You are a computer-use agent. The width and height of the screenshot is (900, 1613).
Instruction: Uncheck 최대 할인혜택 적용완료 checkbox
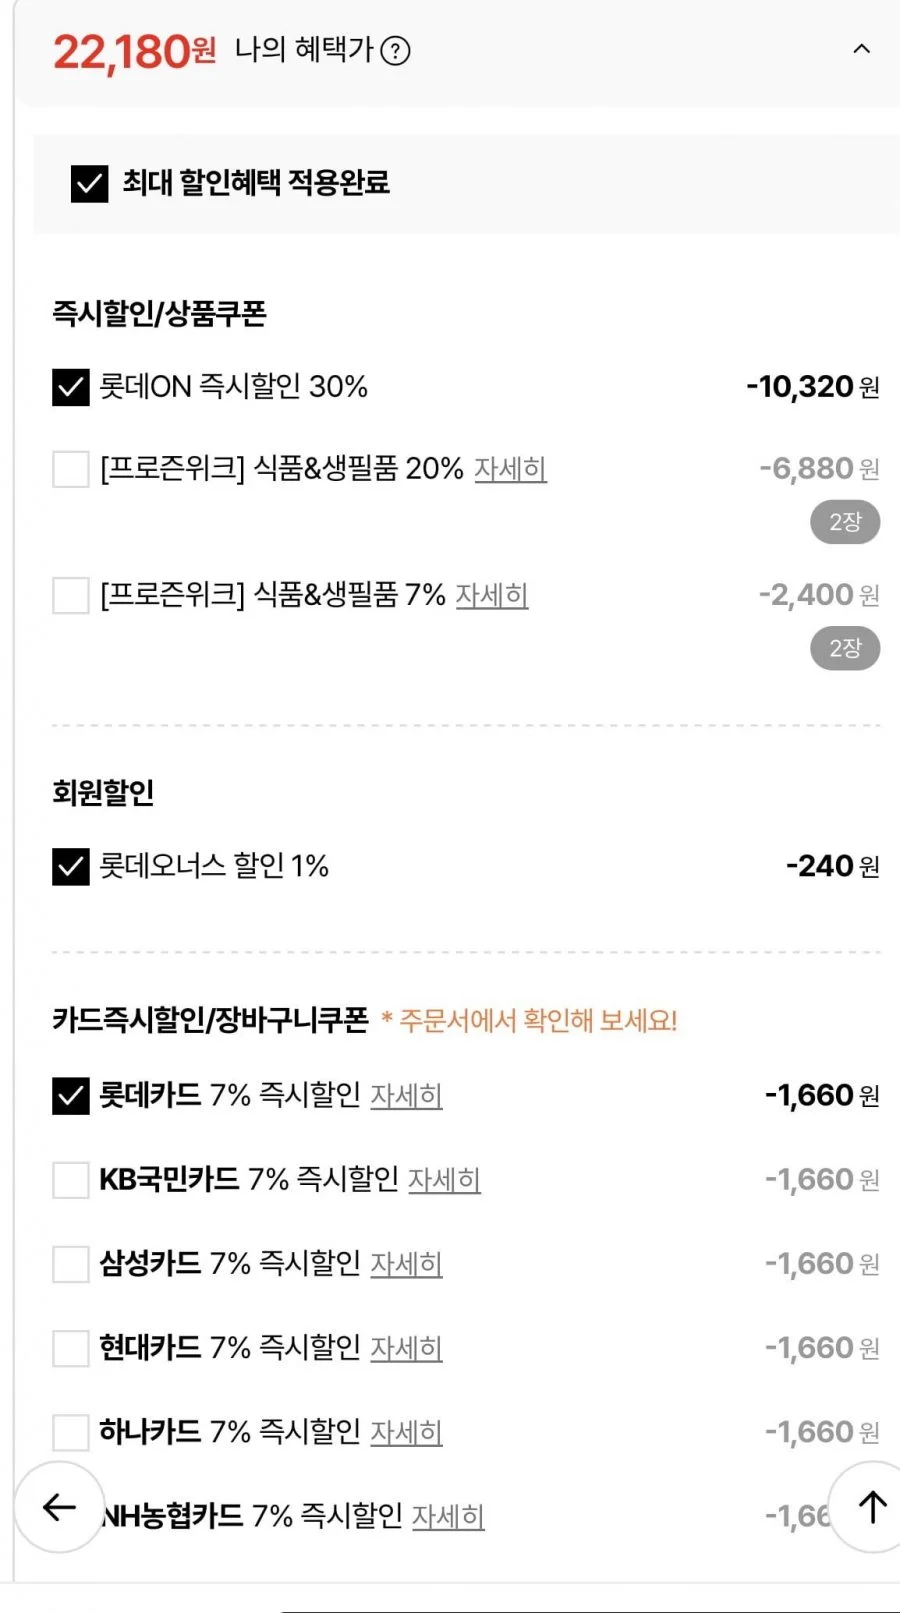coord(90,183)
